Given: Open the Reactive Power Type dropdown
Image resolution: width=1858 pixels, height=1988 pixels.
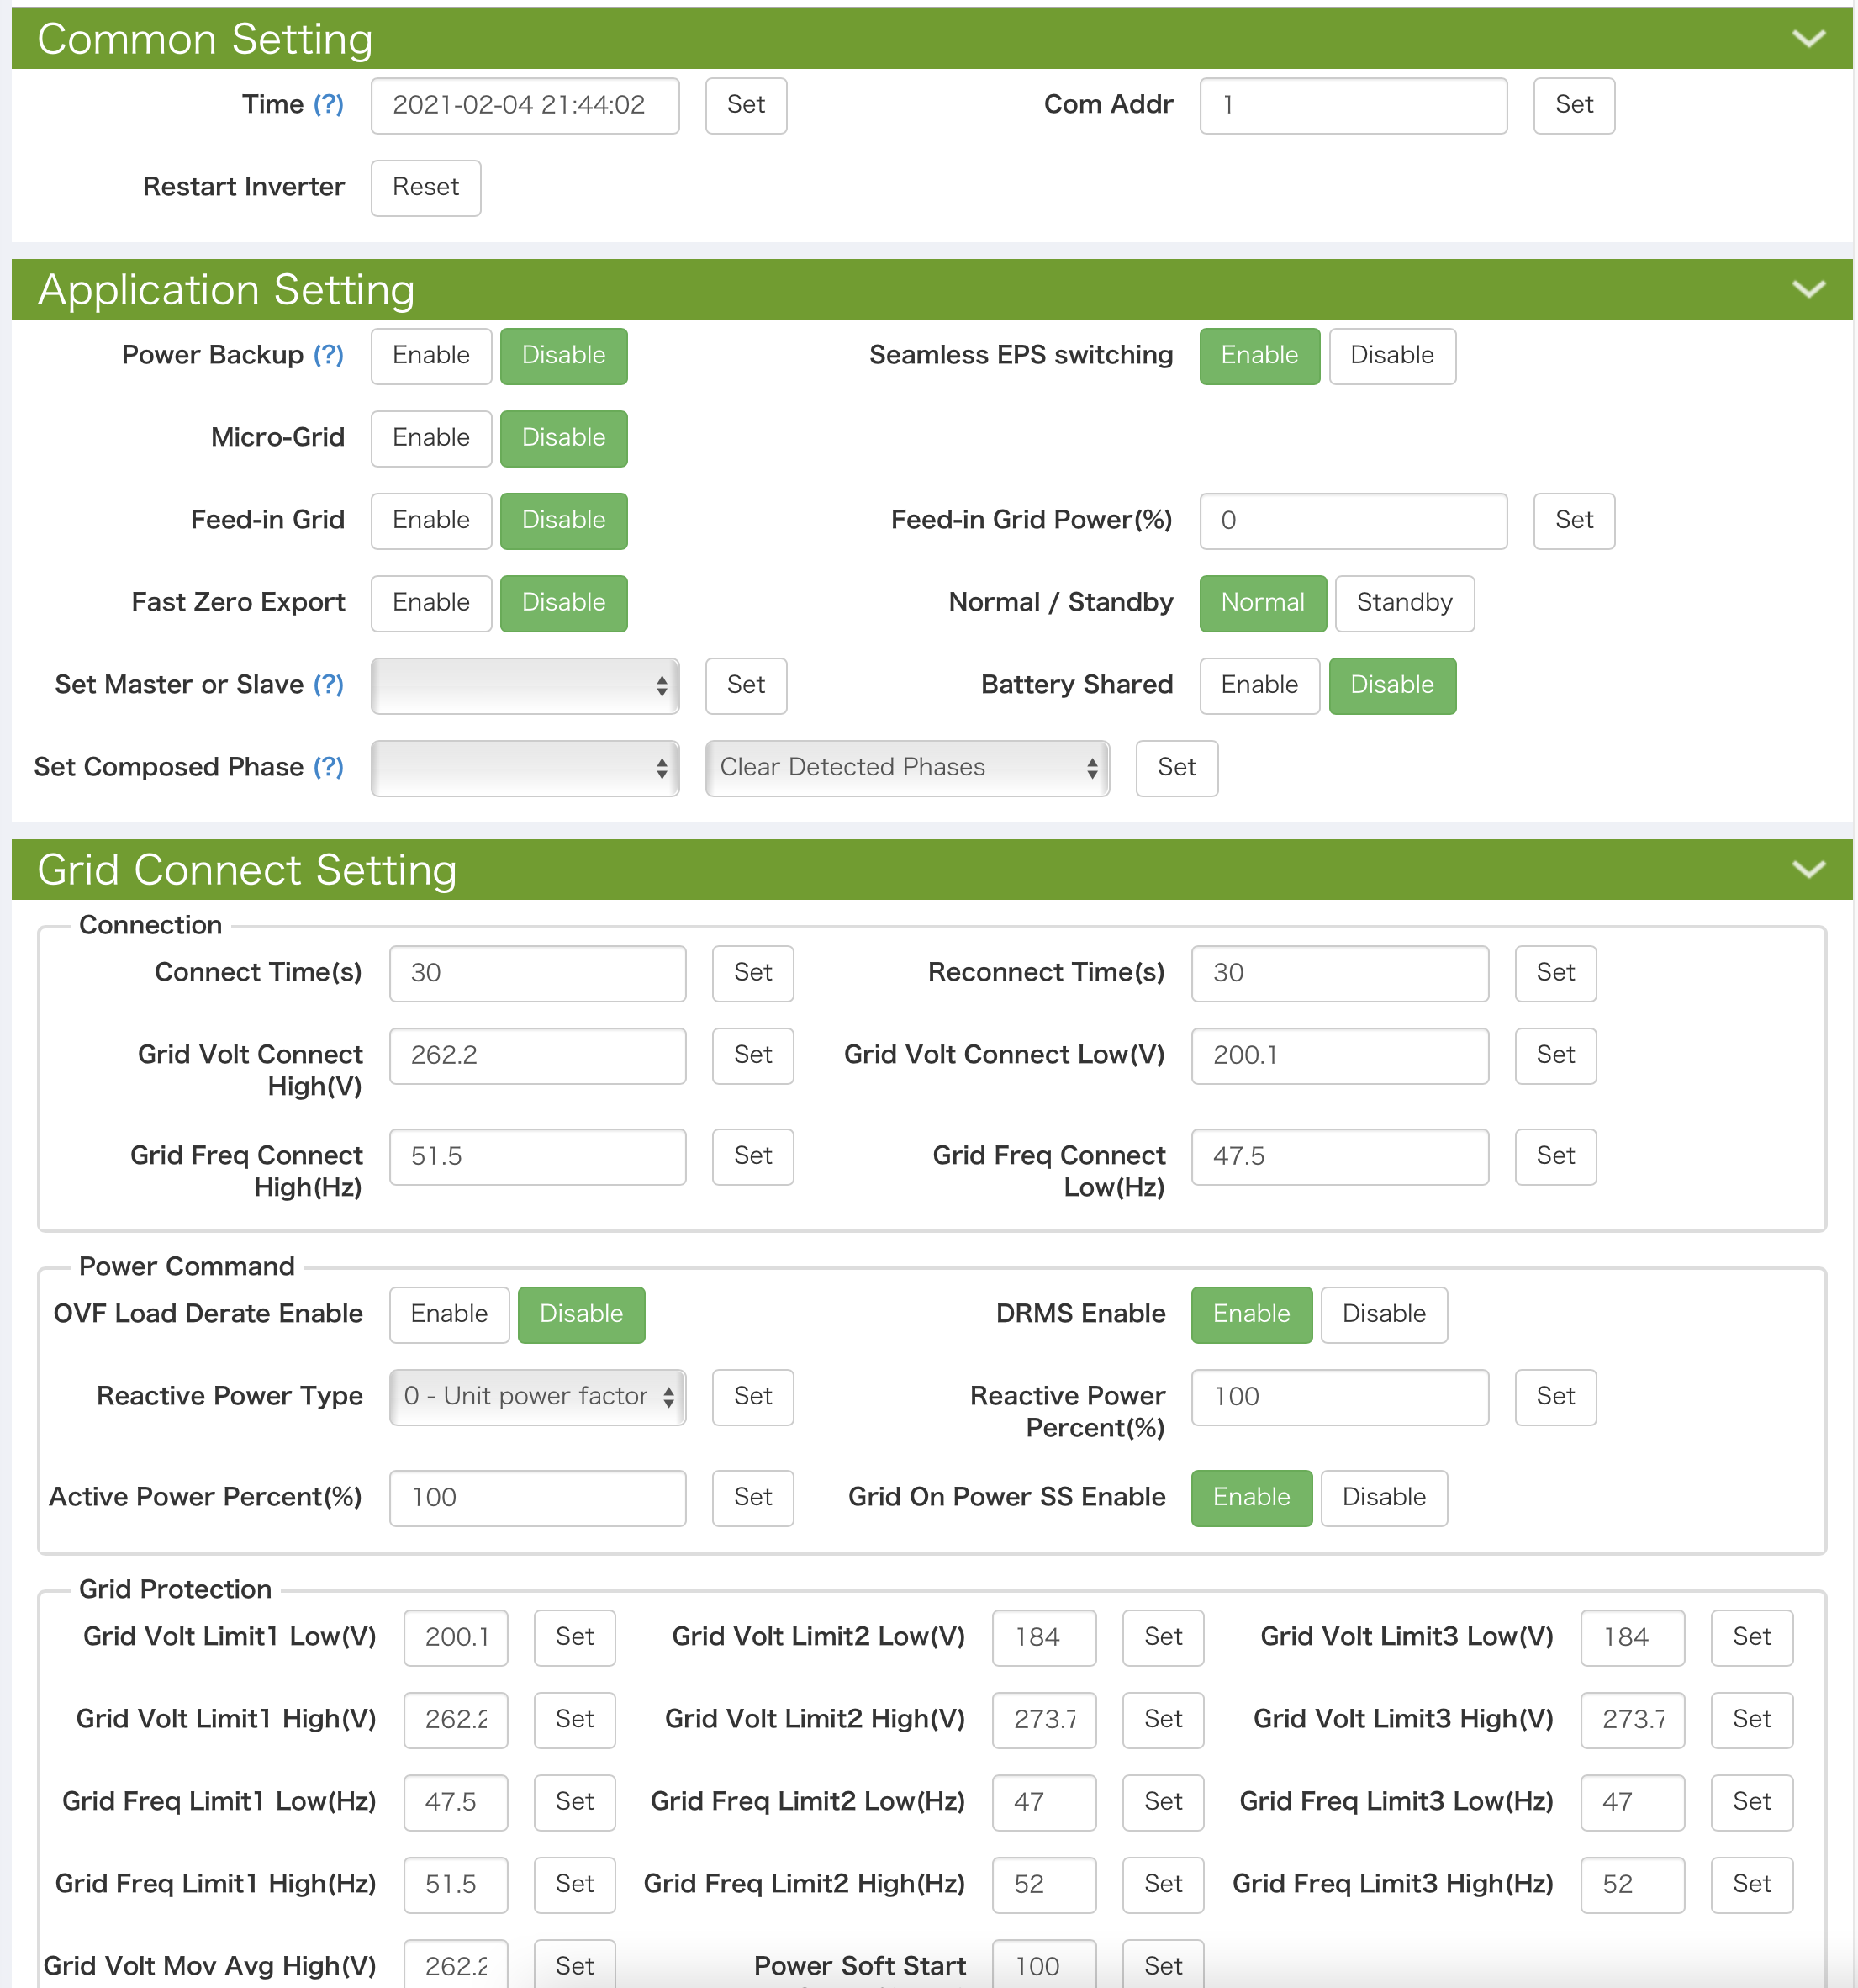Looking at the screenshot, I should click(x=537, y=1397).
